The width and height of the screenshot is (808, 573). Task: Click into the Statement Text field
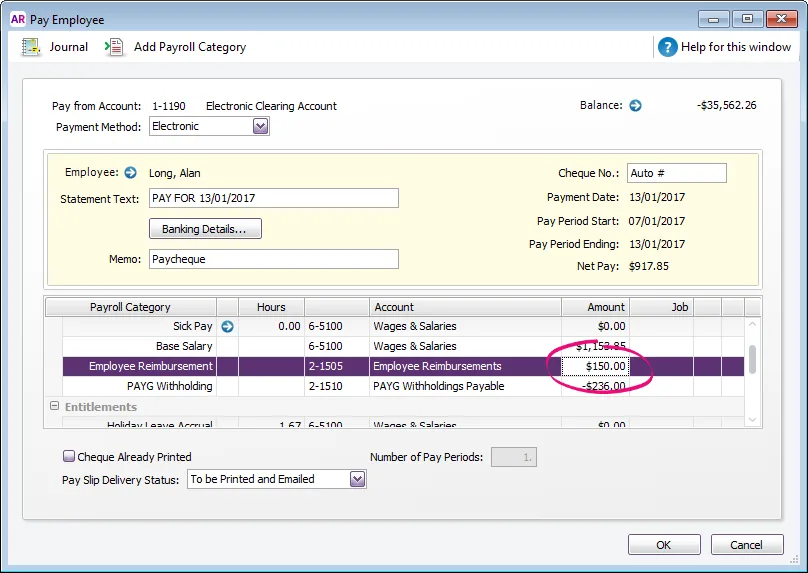coord(274,198)
